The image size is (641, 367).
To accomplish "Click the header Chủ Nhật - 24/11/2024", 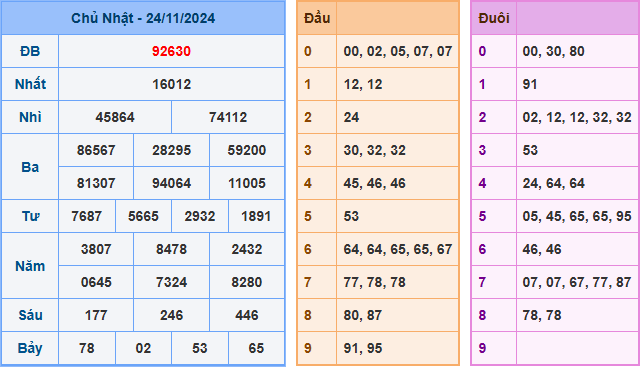I will tap(143, 18).
